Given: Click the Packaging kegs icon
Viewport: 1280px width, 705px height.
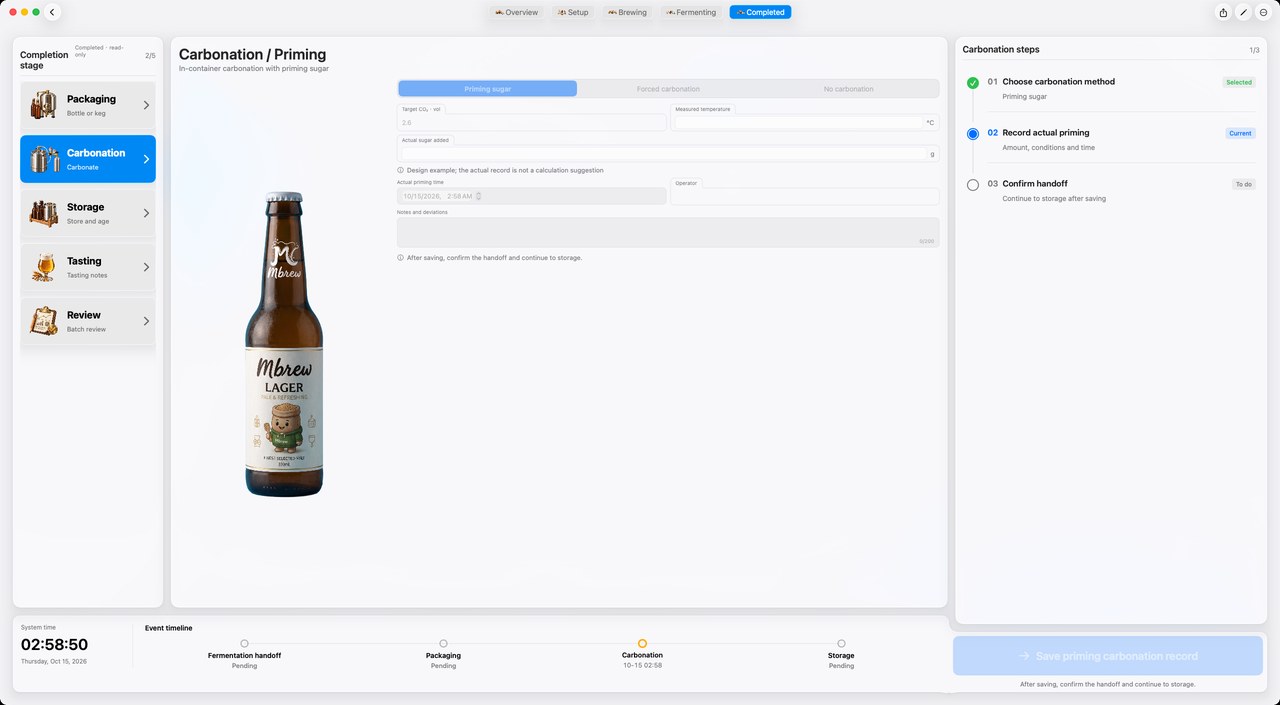Looking at the screenshot, I should pyautogui.click(x=44, y=105).
